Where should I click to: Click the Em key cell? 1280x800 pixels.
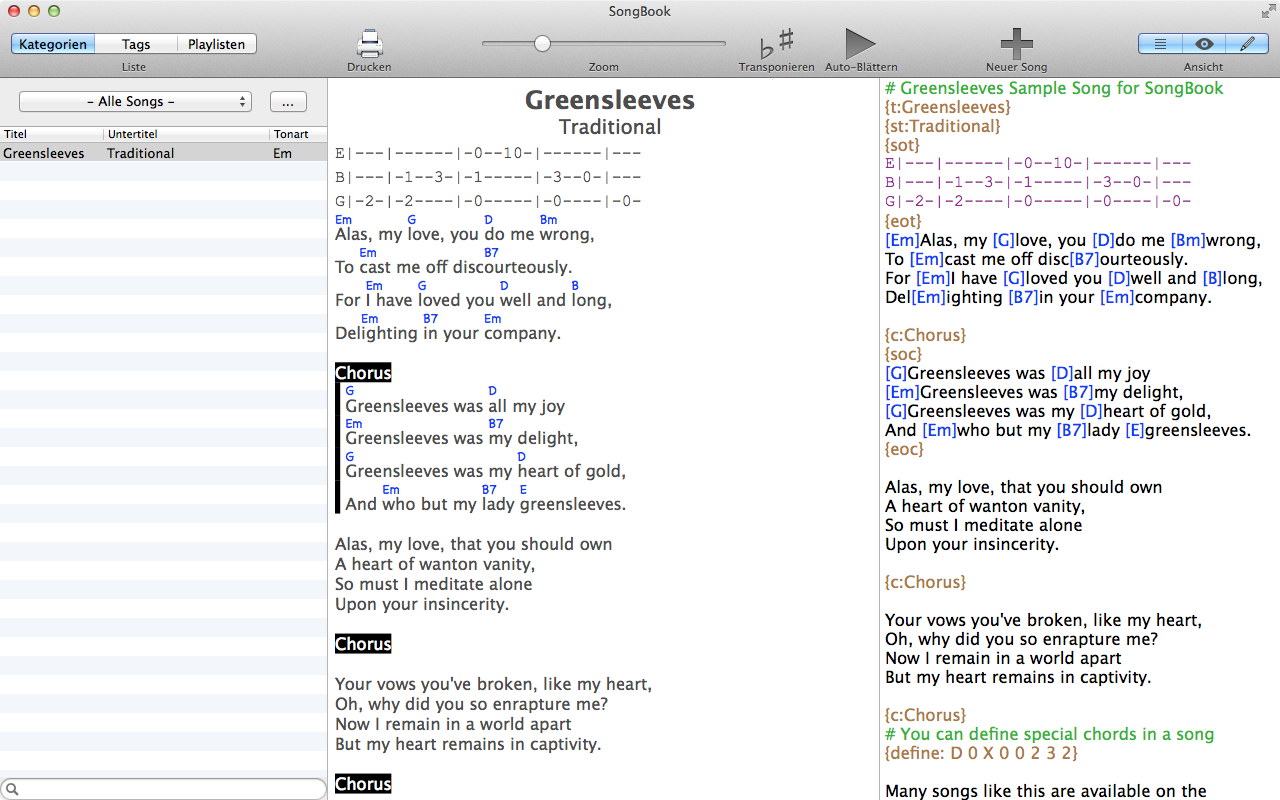click(x=282, y=153)
